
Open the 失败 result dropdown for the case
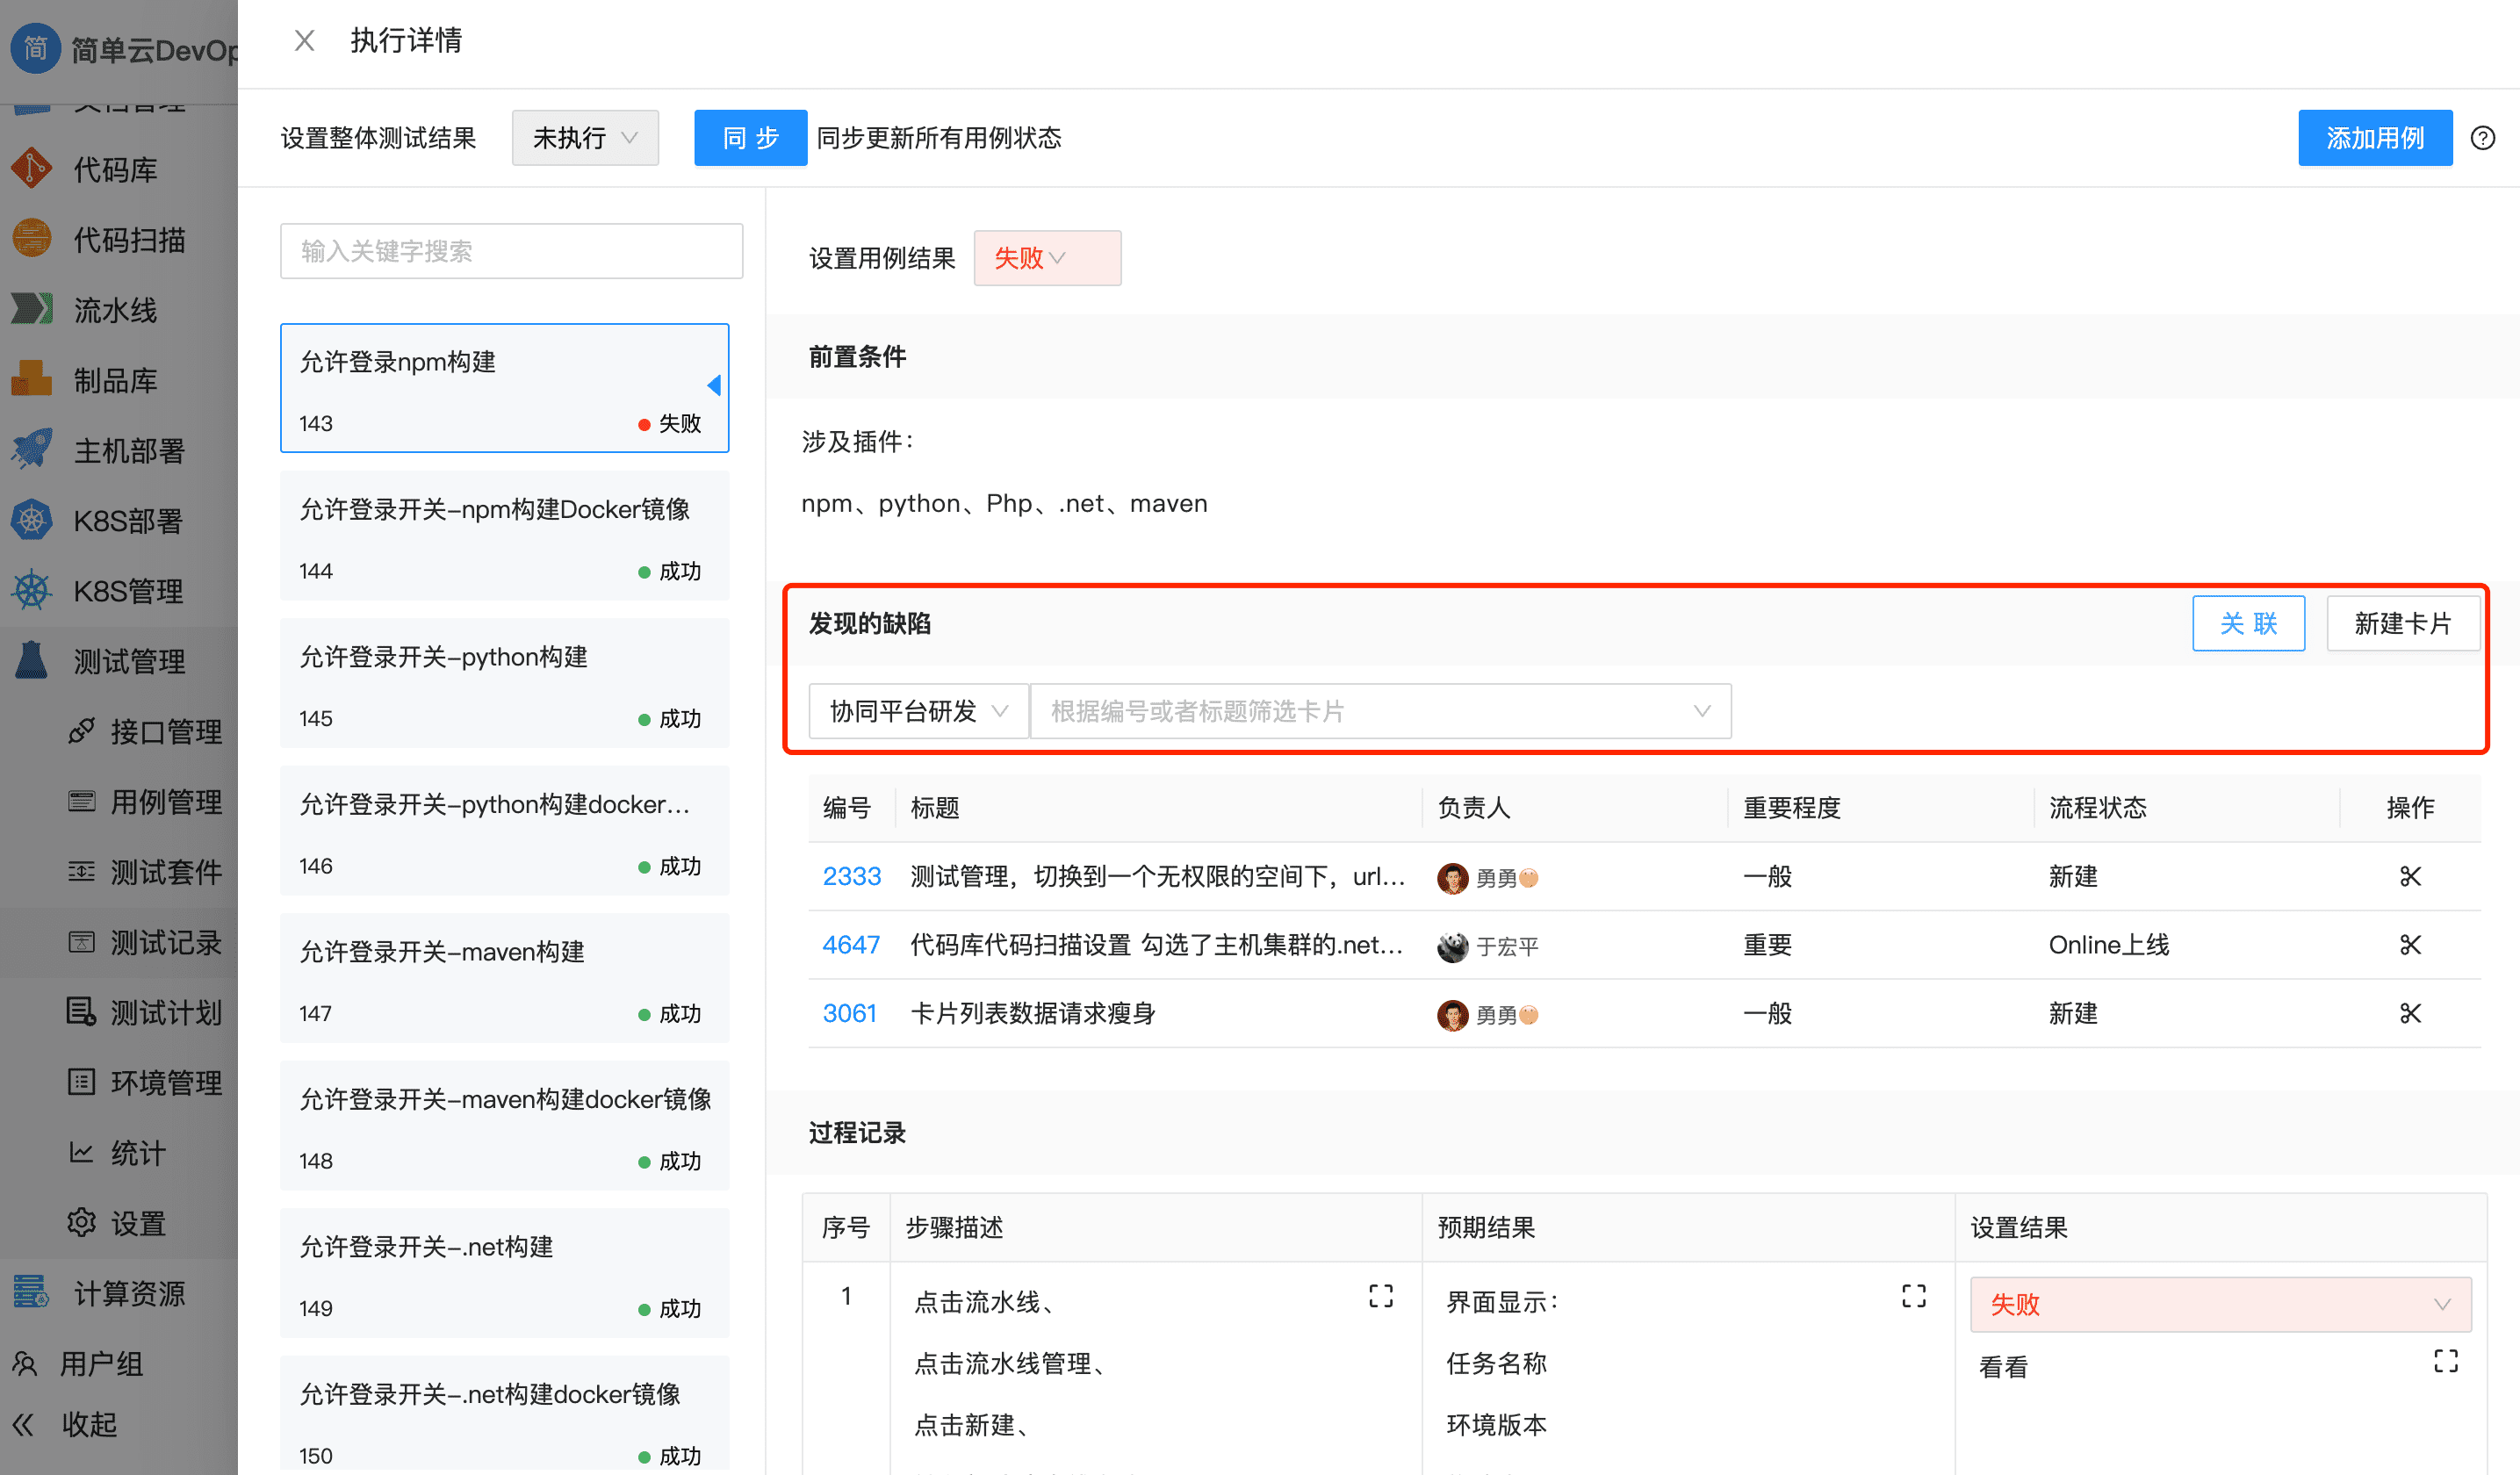click(x=1047, y=257)
